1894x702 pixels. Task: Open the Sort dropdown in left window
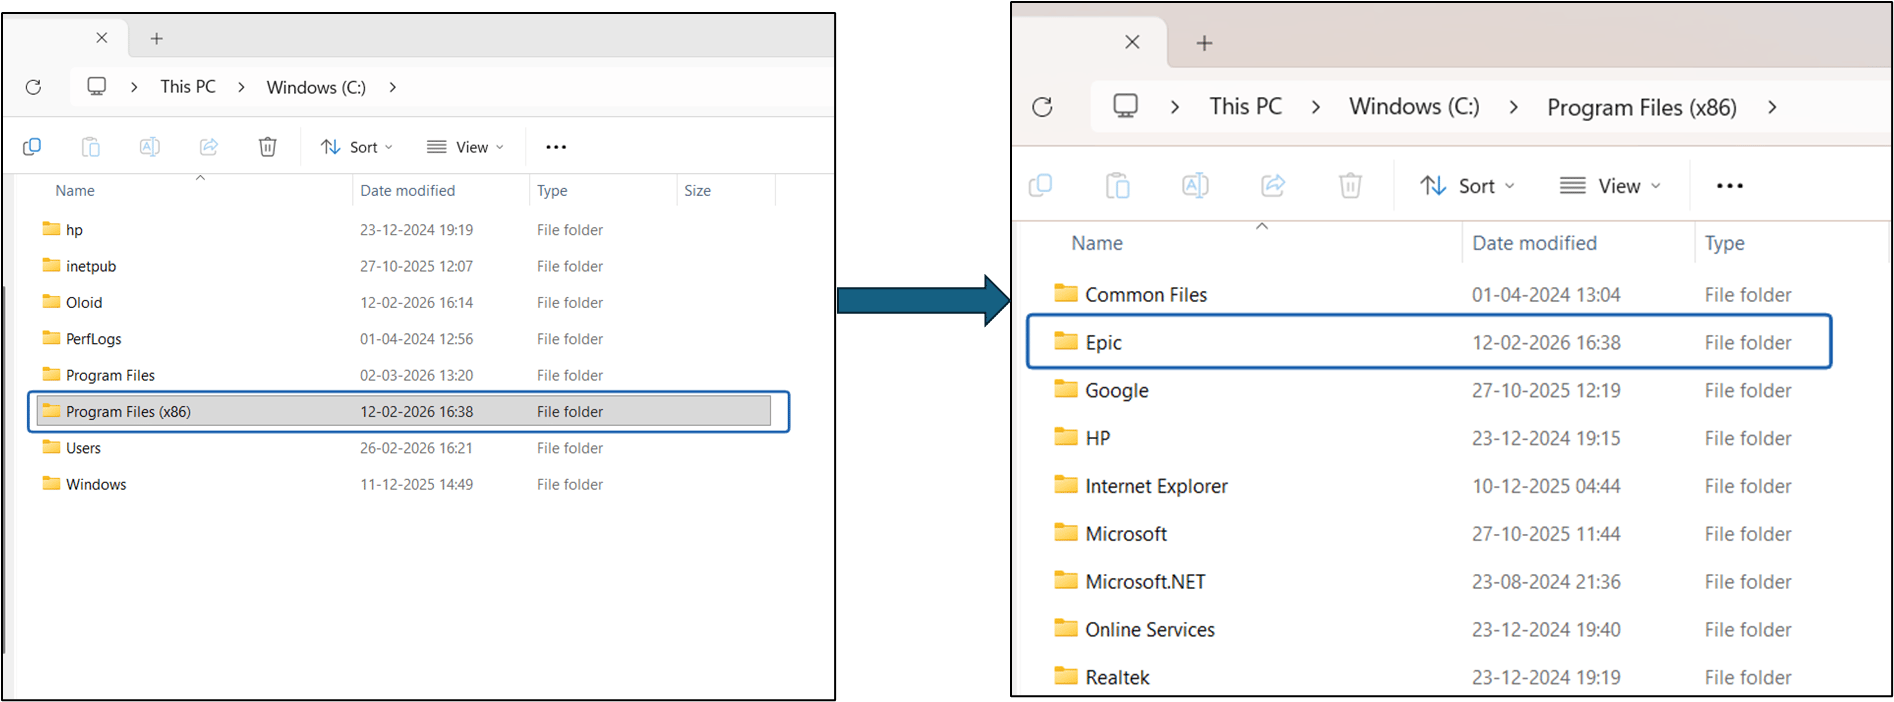[357, 147]
